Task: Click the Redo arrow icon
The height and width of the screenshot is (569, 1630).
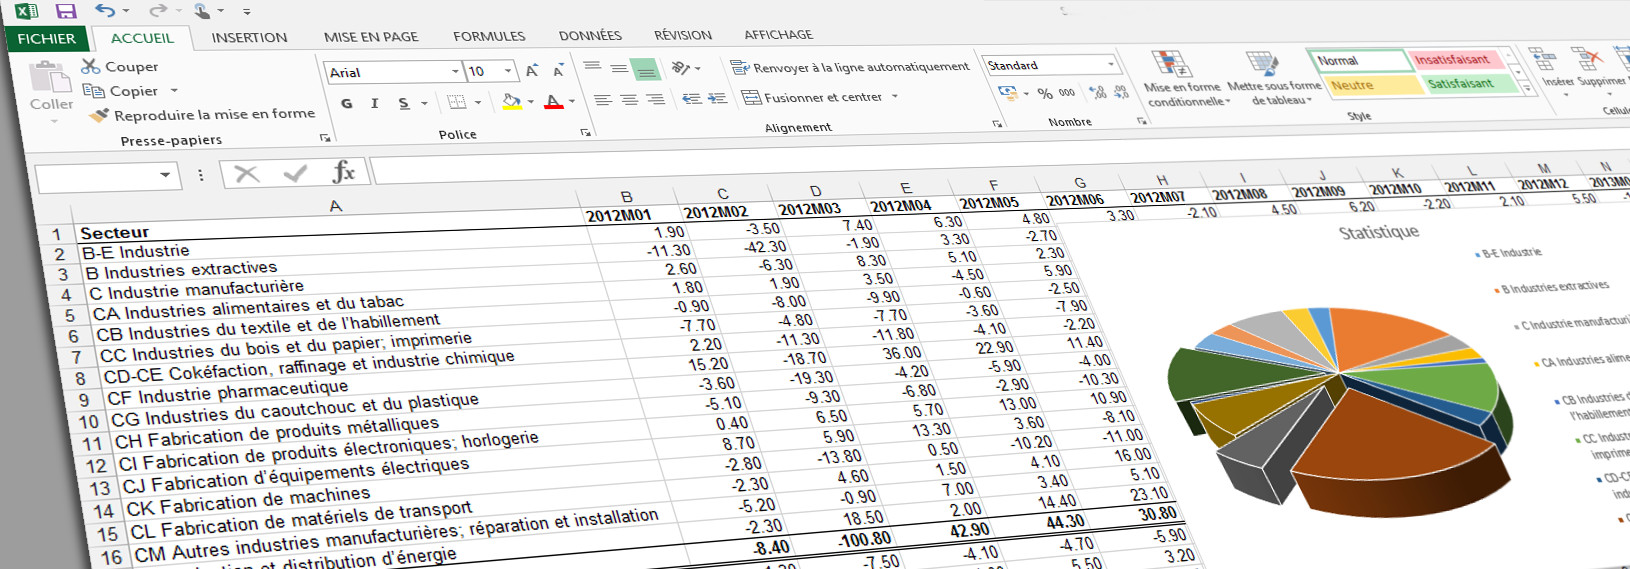Action: (156, 10)
